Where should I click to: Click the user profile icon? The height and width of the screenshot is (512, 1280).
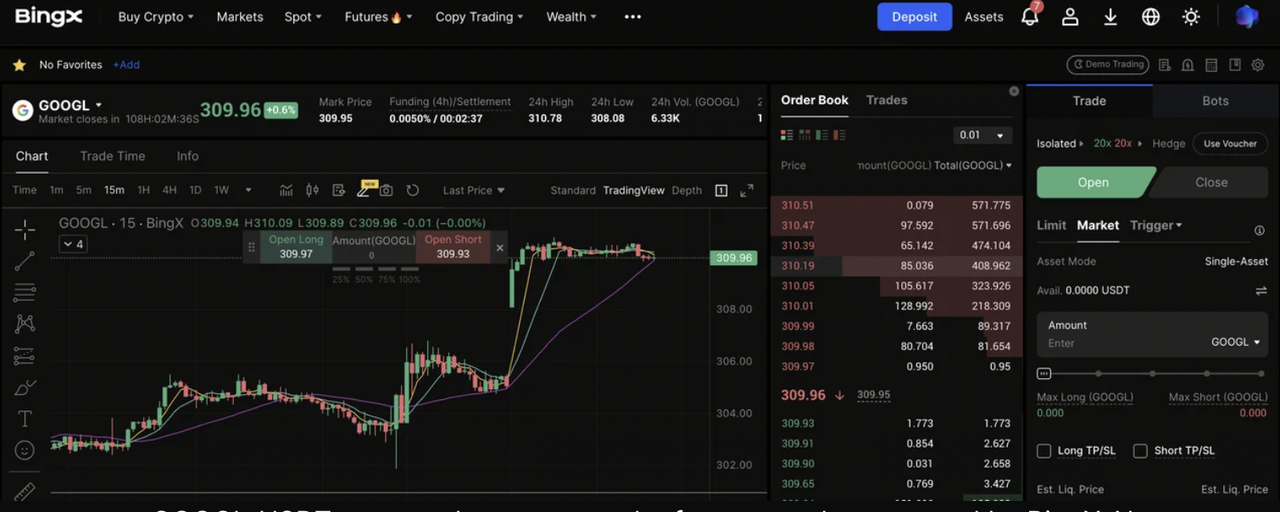pyautogui.click(x=1070, y=17)
